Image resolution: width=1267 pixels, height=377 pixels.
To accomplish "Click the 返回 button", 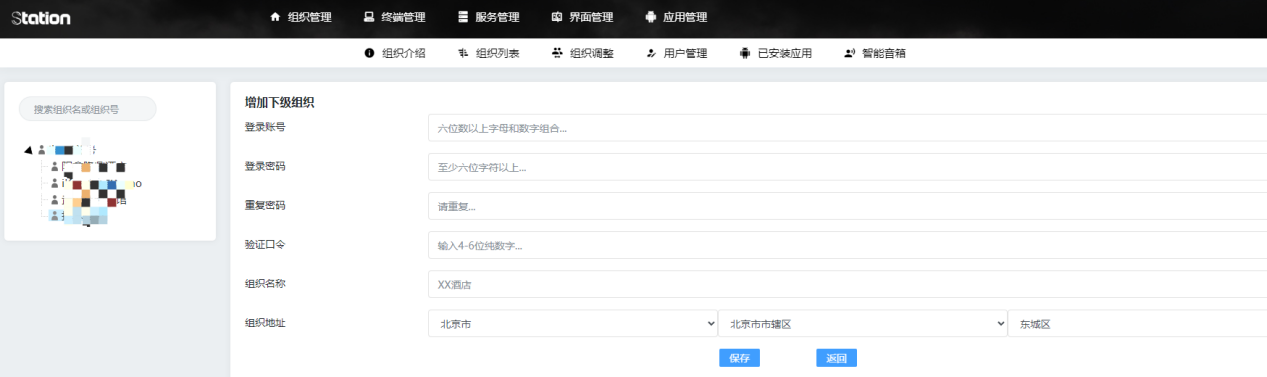I will pyautogui.click(x=836, y=358).
